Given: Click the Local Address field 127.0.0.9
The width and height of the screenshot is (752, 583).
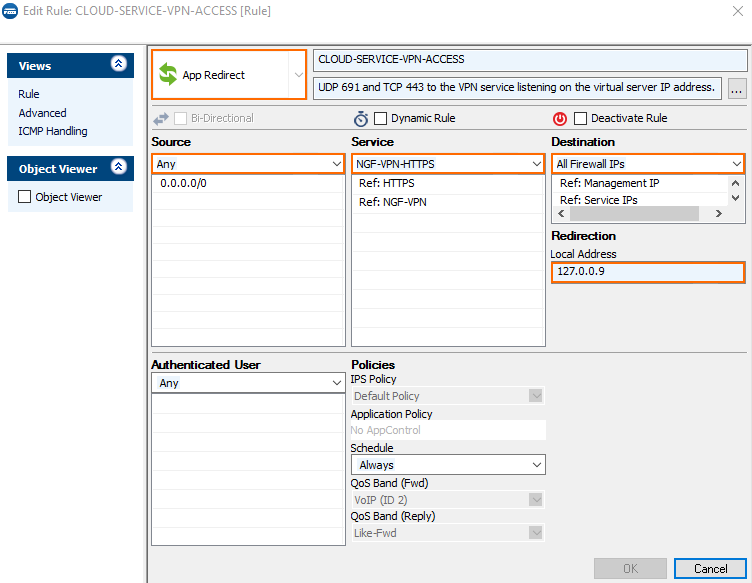Looking at the screenshot, I should pyautogui.click(x=648, y=272).
